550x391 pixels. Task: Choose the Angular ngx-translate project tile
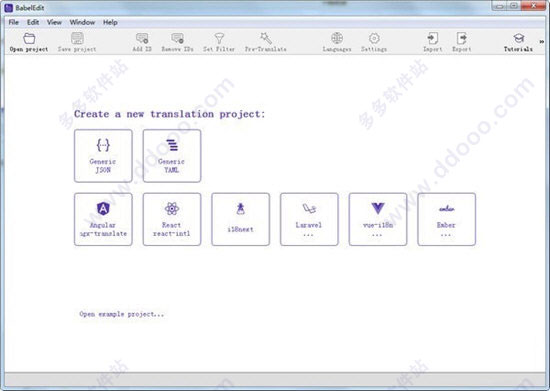[x=103, y=219]
